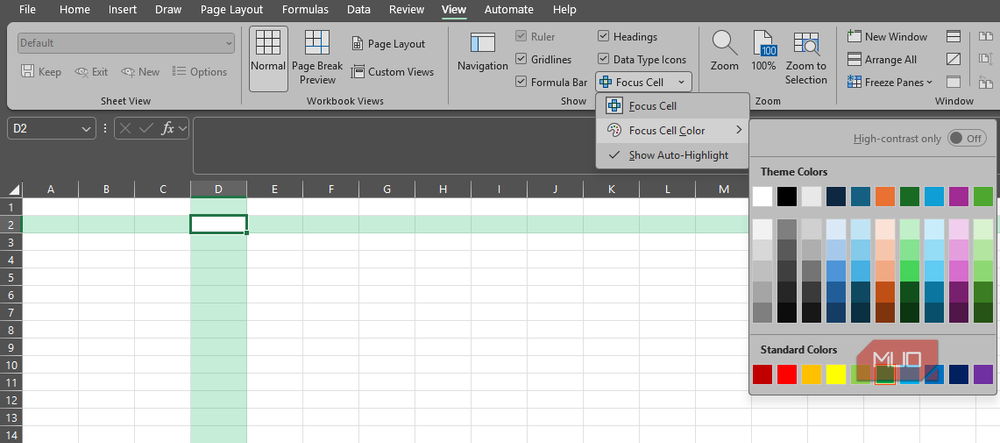Click Zoom to Selection
This screenshot has height=443, width=1000.
806,58
